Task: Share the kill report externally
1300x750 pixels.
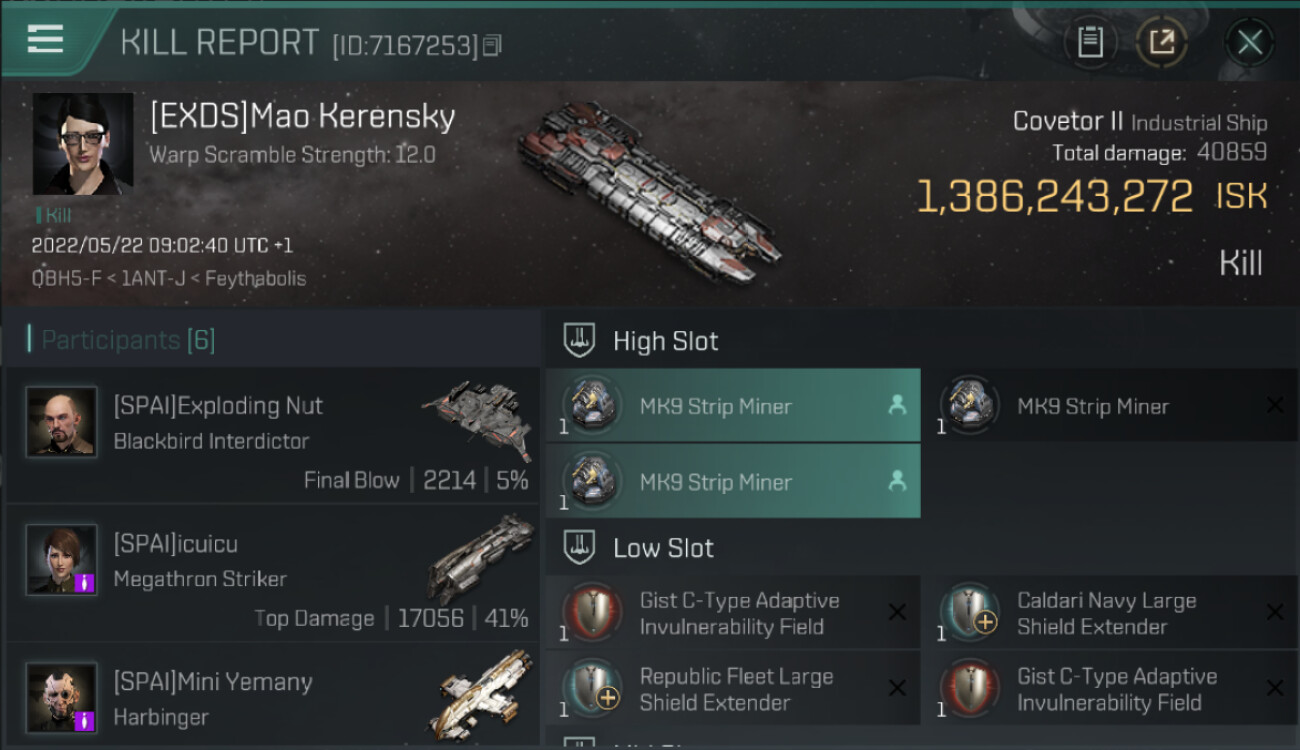Action: [1161, 42]
